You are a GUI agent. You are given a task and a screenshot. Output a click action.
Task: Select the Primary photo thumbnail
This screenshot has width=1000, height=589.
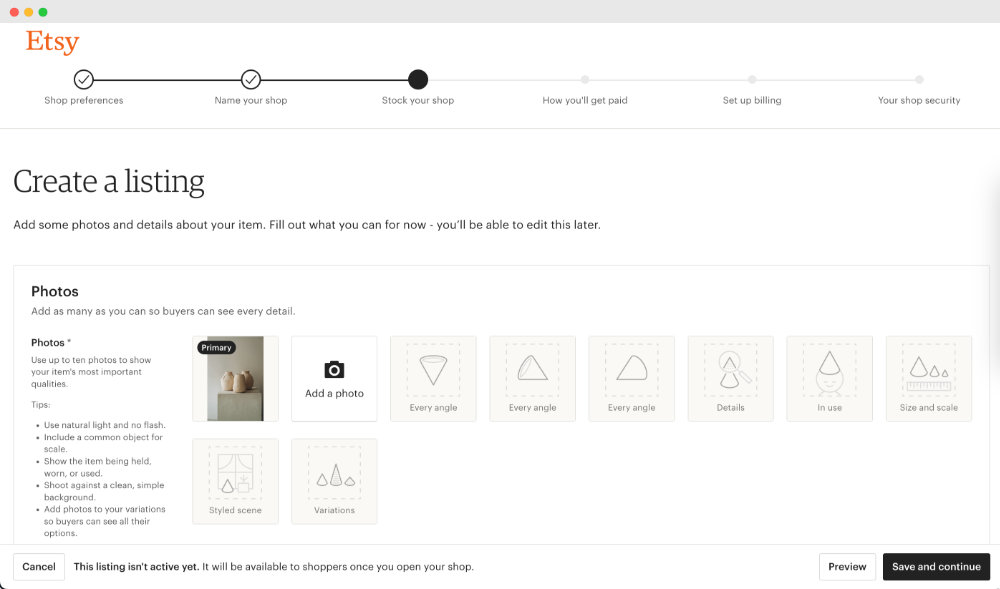click(234, 377)
